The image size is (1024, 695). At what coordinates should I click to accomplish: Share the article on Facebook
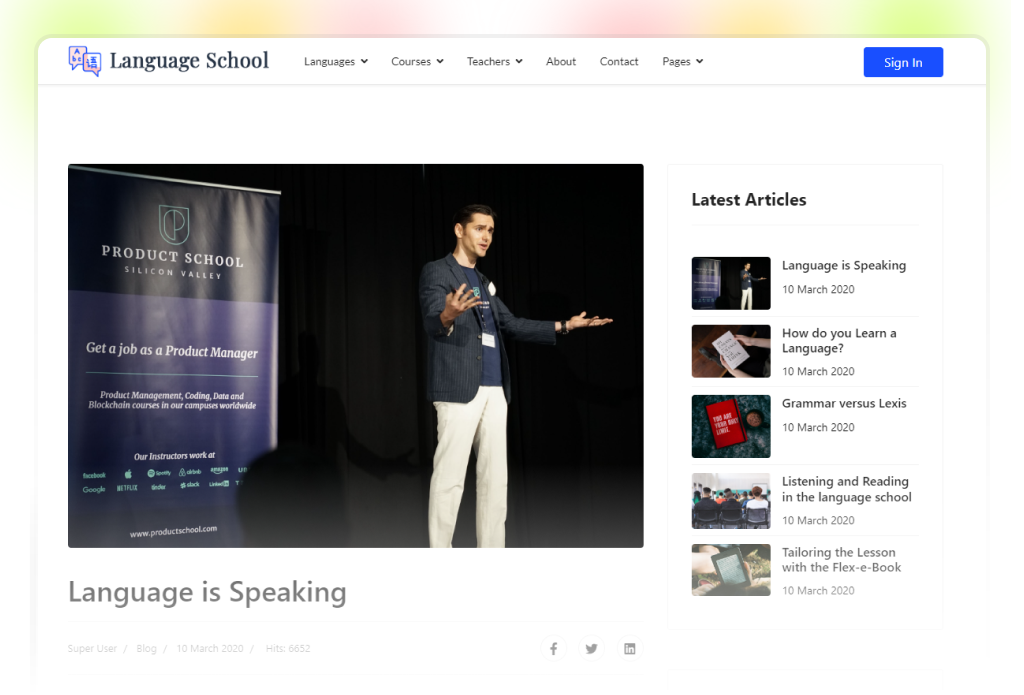pos(553,648)
